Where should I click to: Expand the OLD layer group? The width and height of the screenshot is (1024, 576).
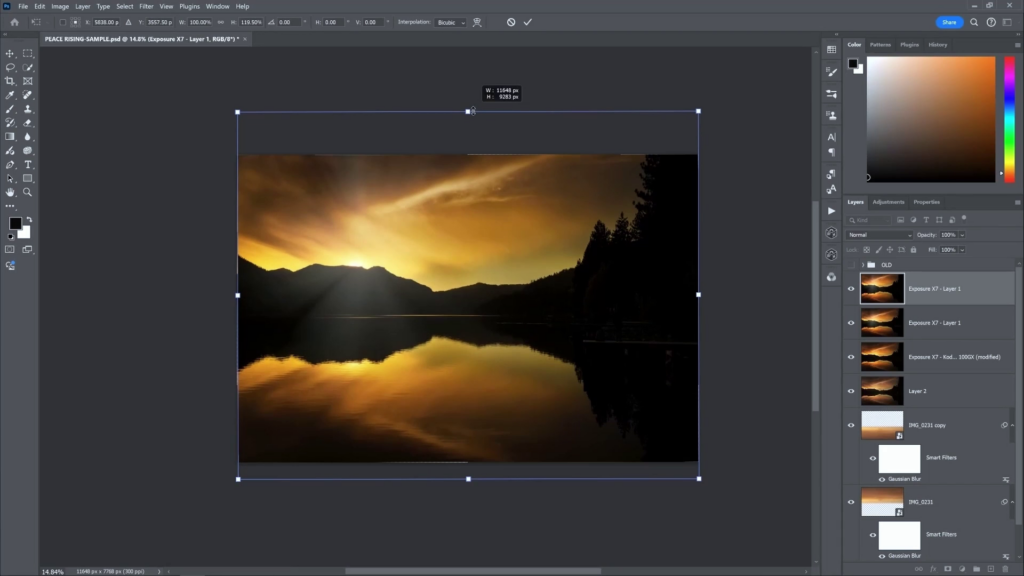coord(863,265)
